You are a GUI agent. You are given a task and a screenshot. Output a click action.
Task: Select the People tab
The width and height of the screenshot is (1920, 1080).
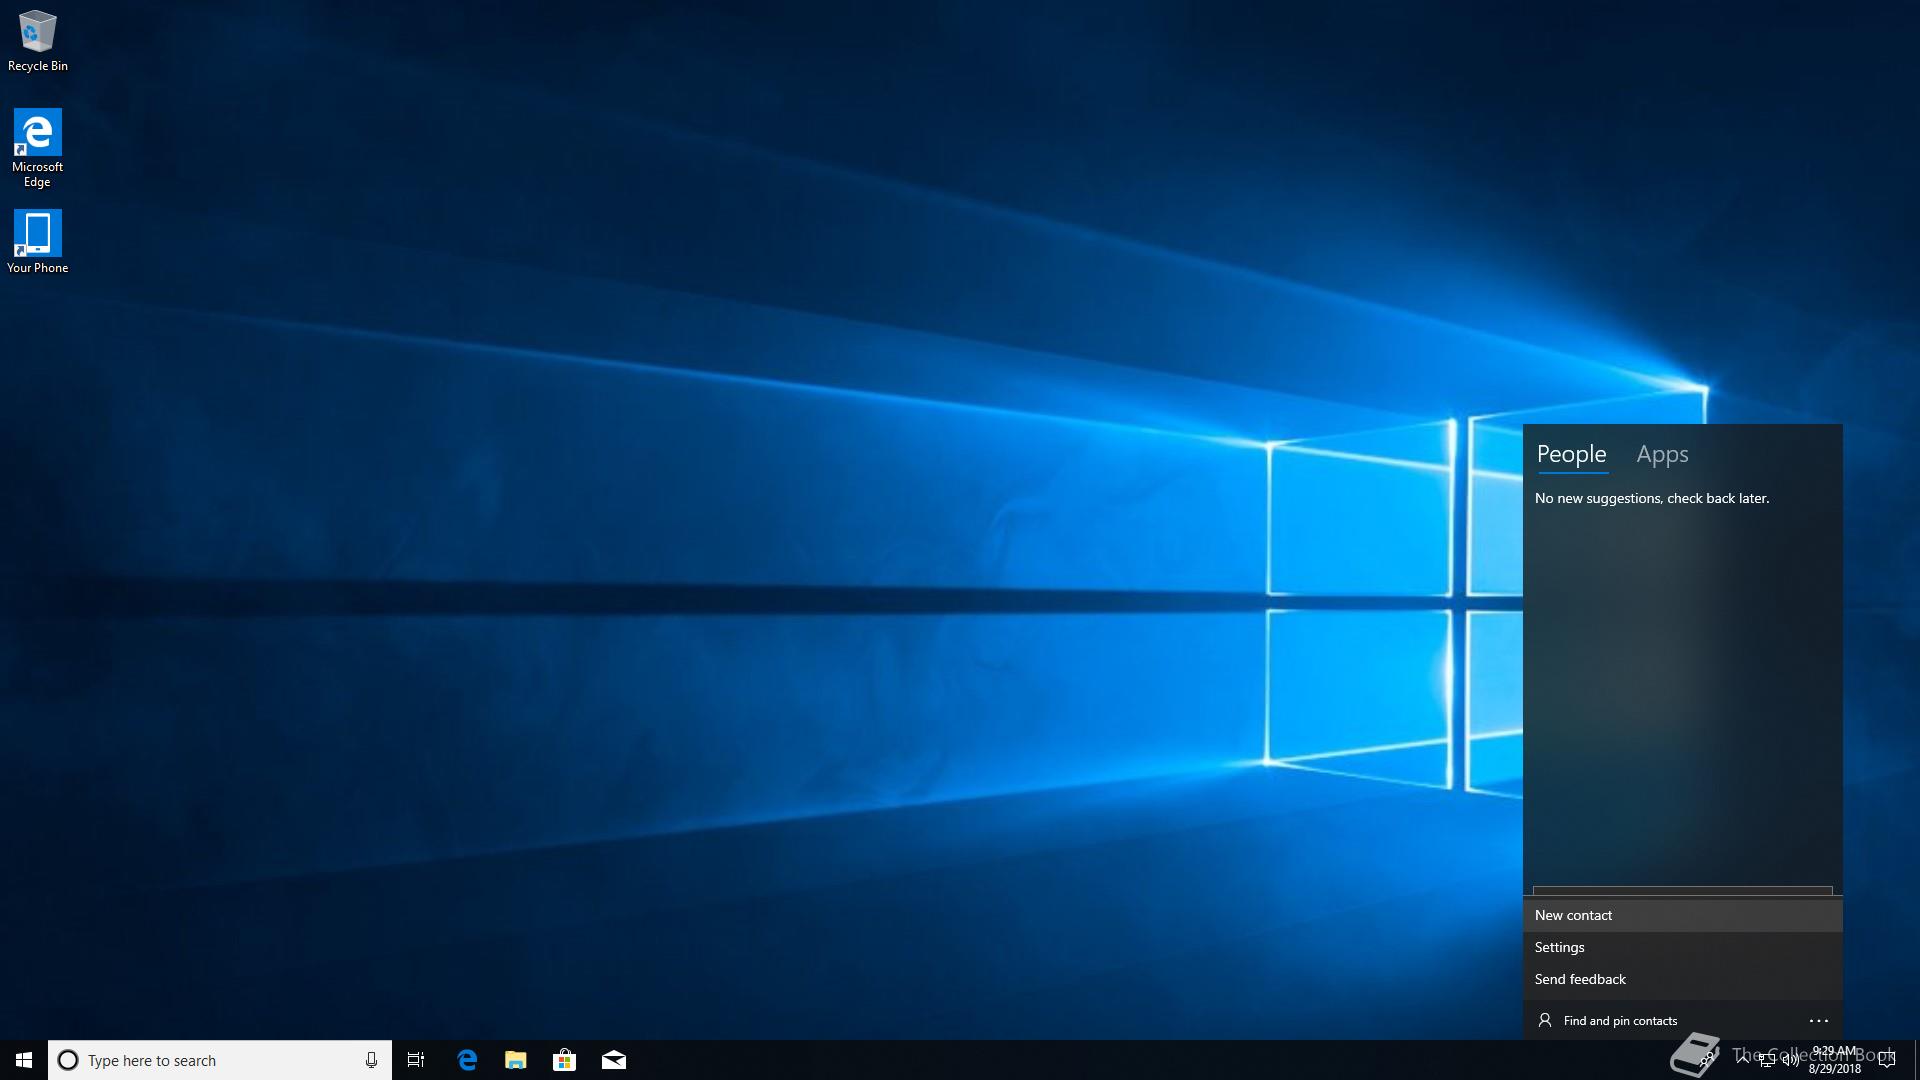tap(1571, 455)
